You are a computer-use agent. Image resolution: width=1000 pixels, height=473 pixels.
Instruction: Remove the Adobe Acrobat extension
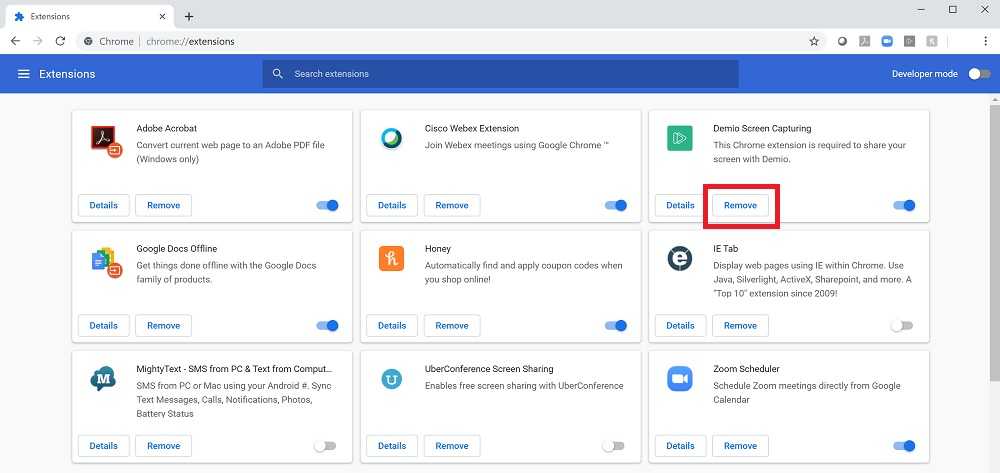coord(163,205)
